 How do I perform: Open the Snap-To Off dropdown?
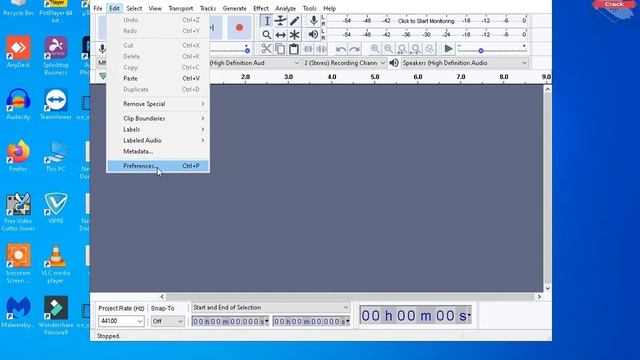click(x=167, y=321)
